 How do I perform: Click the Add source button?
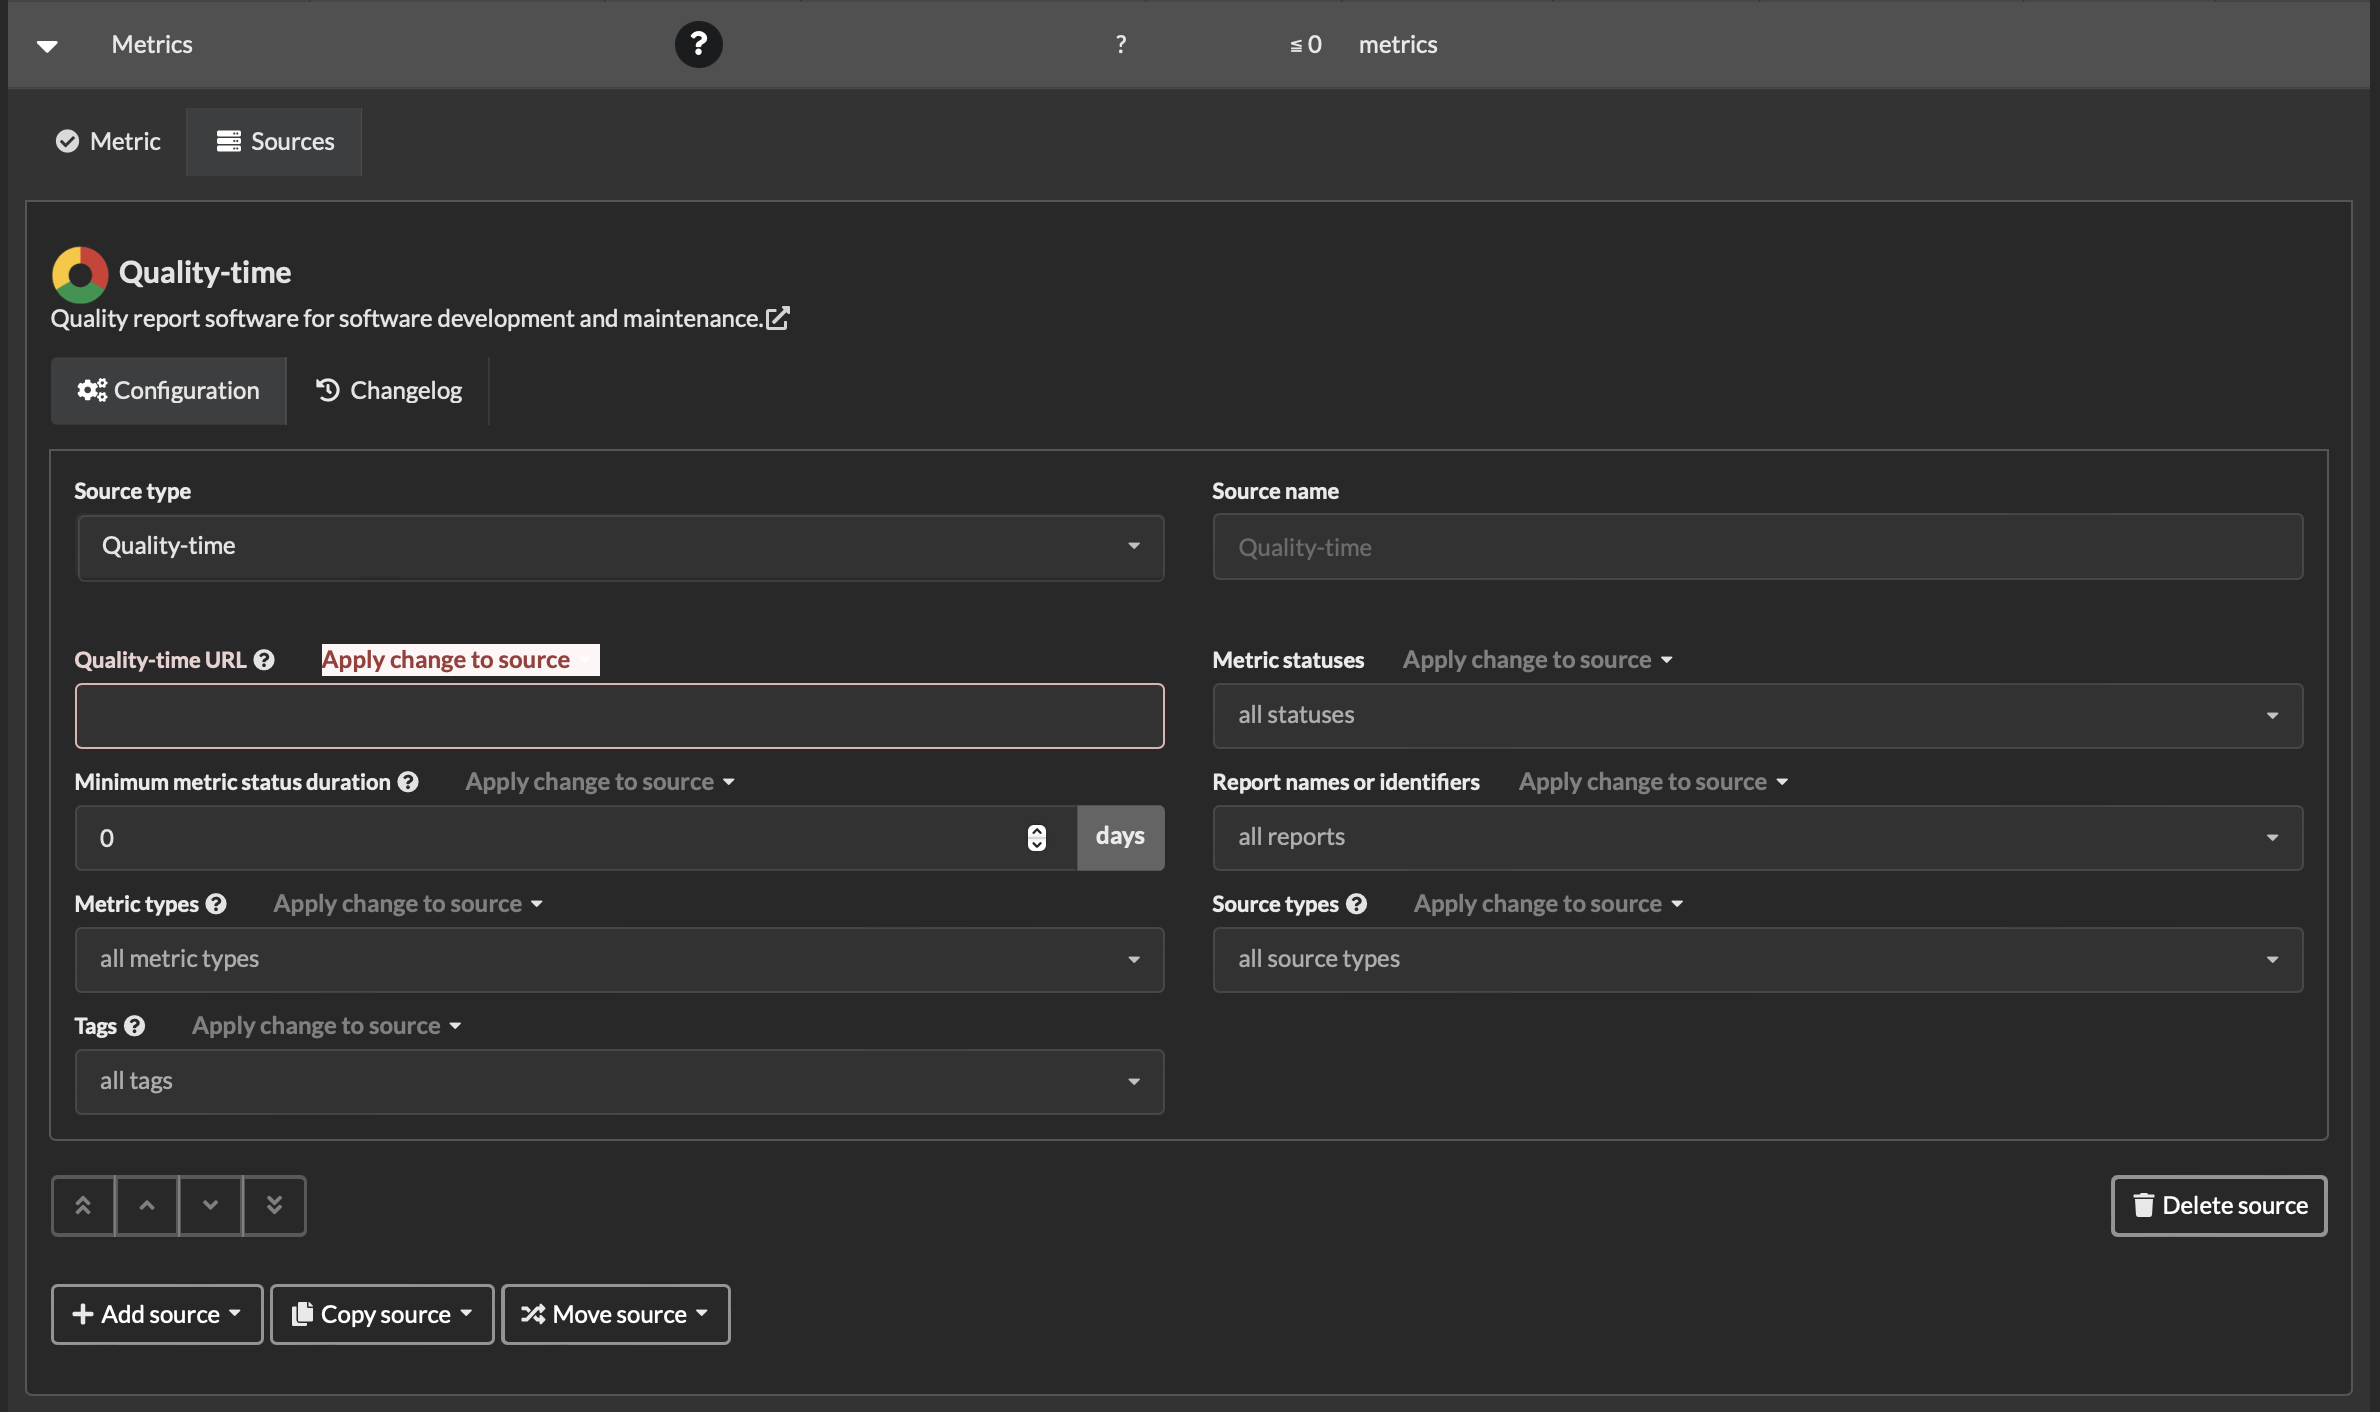click(x=157, y=1315)
